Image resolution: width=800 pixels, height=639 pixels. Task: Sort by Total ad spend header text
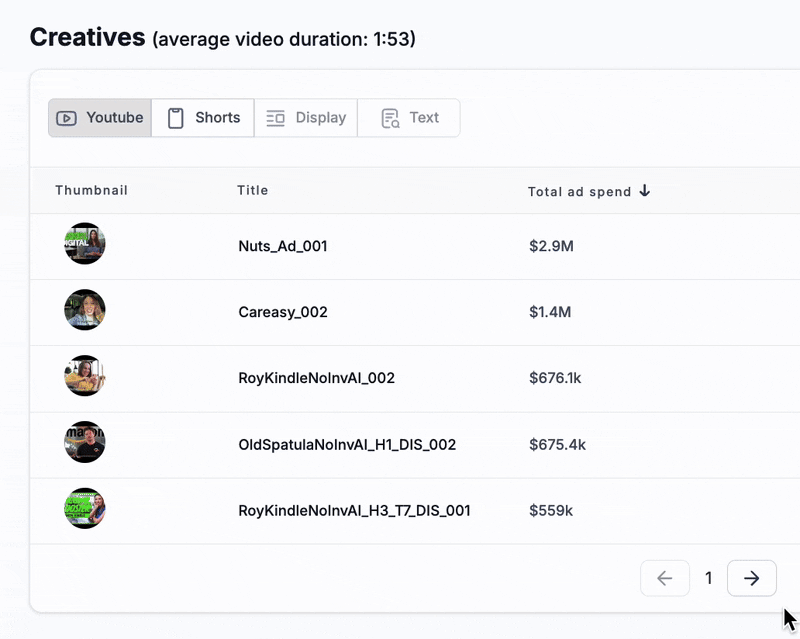click(579, 192)
